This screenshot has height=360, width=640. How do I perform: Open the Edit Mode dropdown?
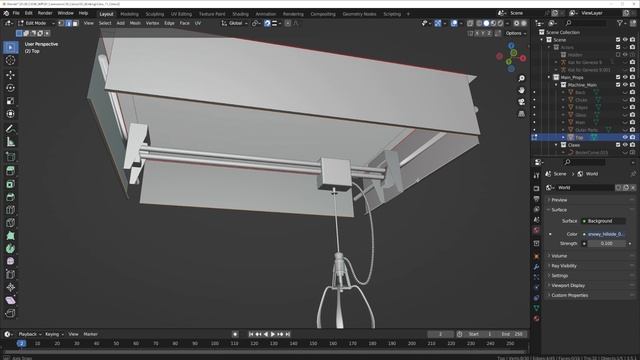36,23
